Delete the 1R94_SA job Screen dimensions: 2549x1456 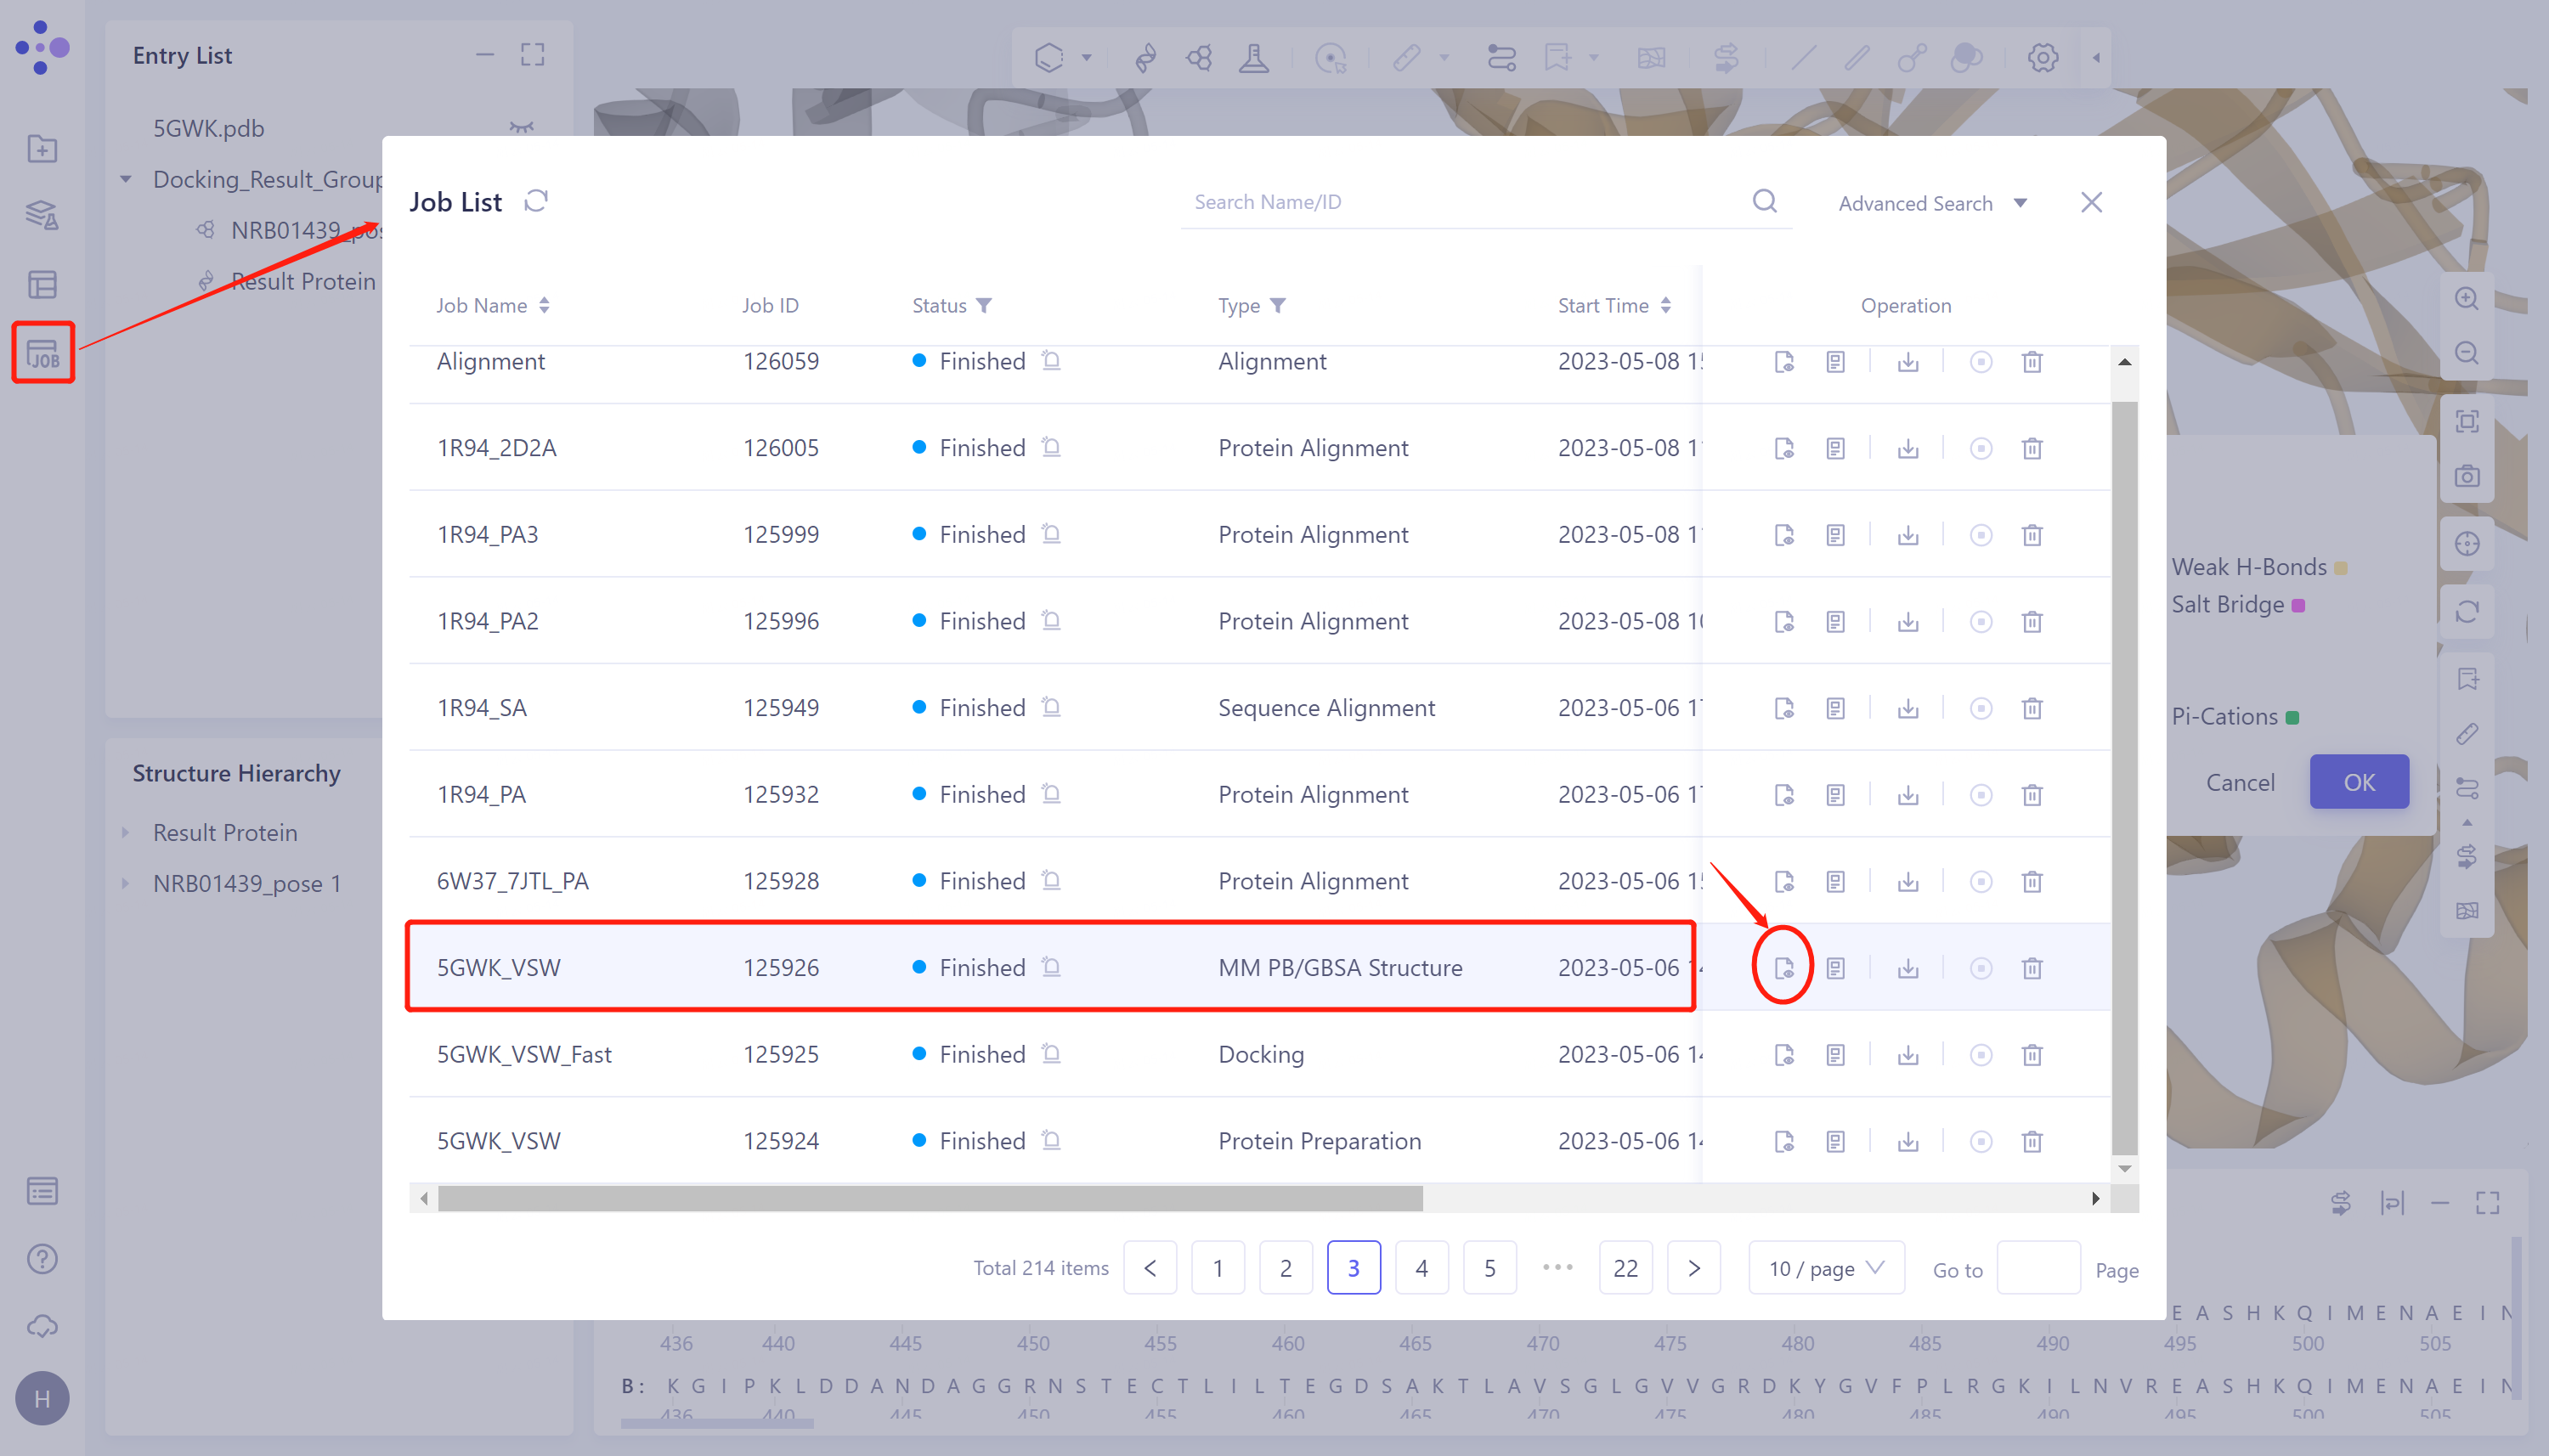tap(2033, 707)
